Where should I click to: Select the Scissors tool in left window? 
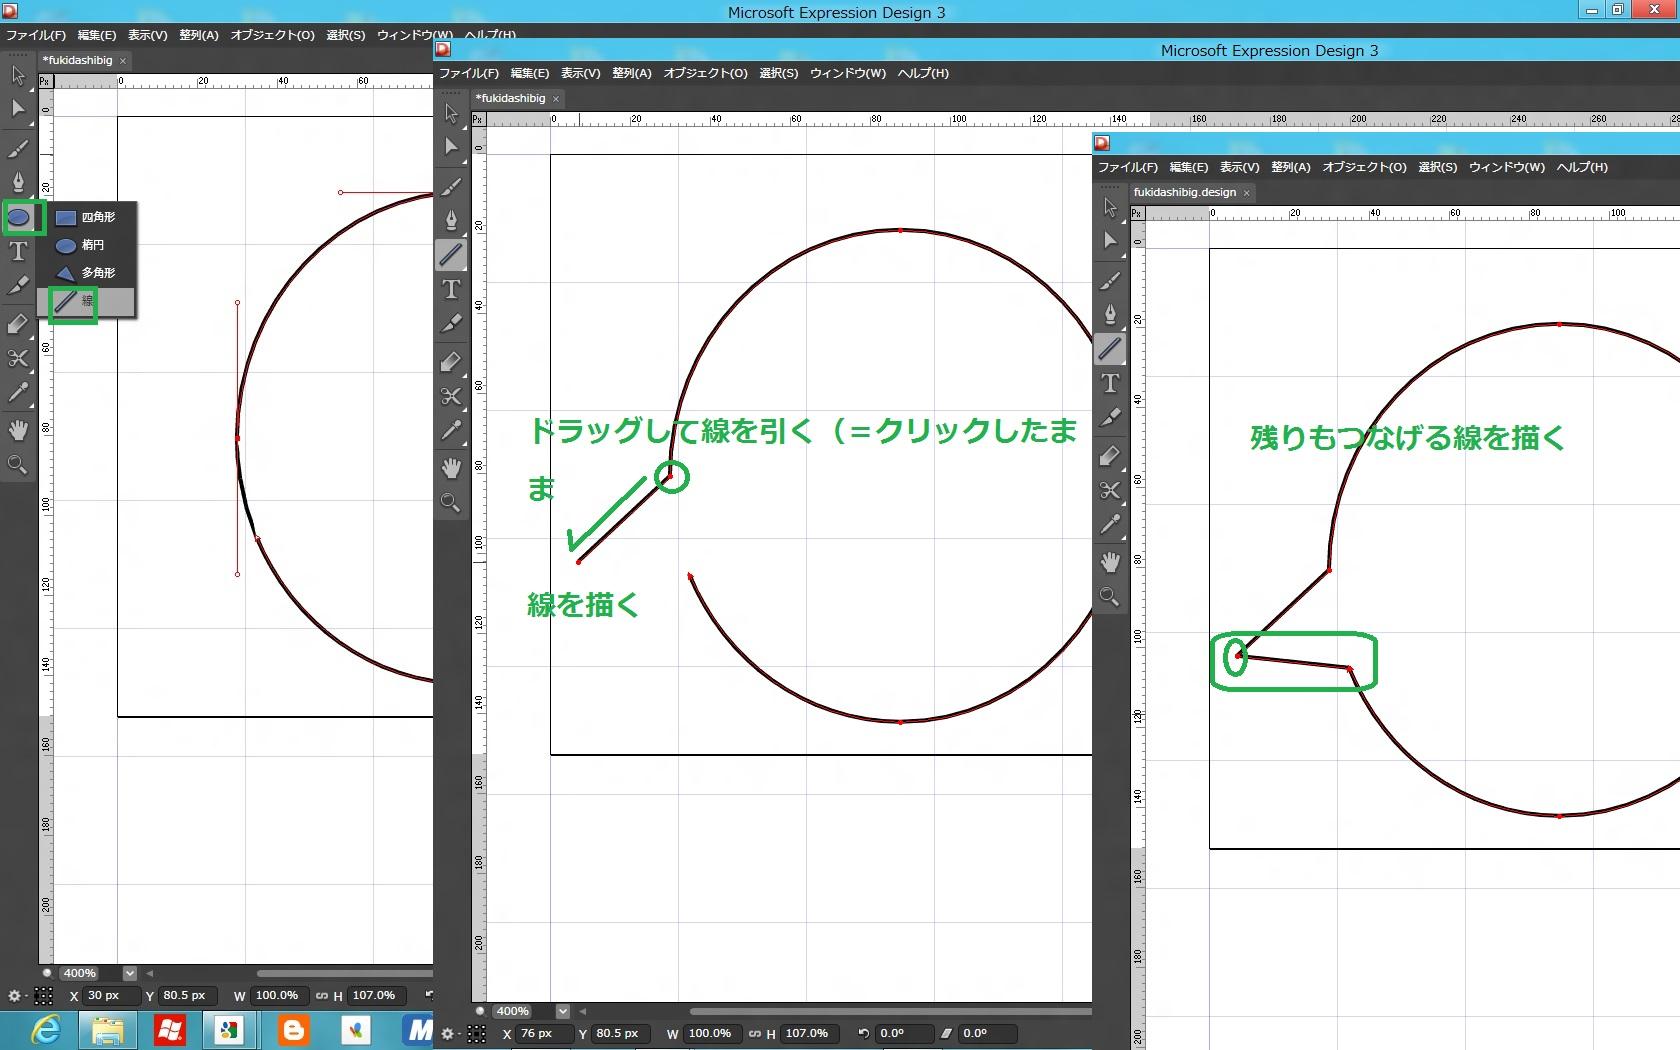(18, 358)
